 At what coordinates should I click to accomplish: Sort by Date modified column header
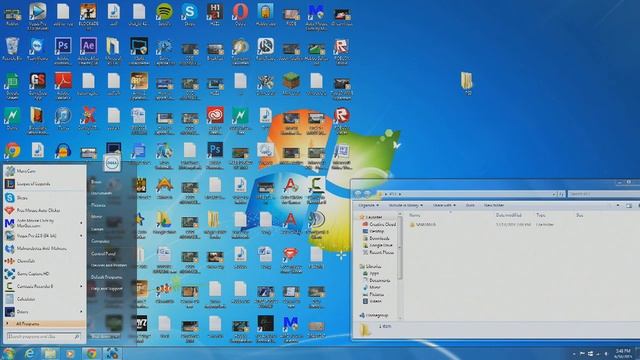pyautogui.click(x=508, y=215)
